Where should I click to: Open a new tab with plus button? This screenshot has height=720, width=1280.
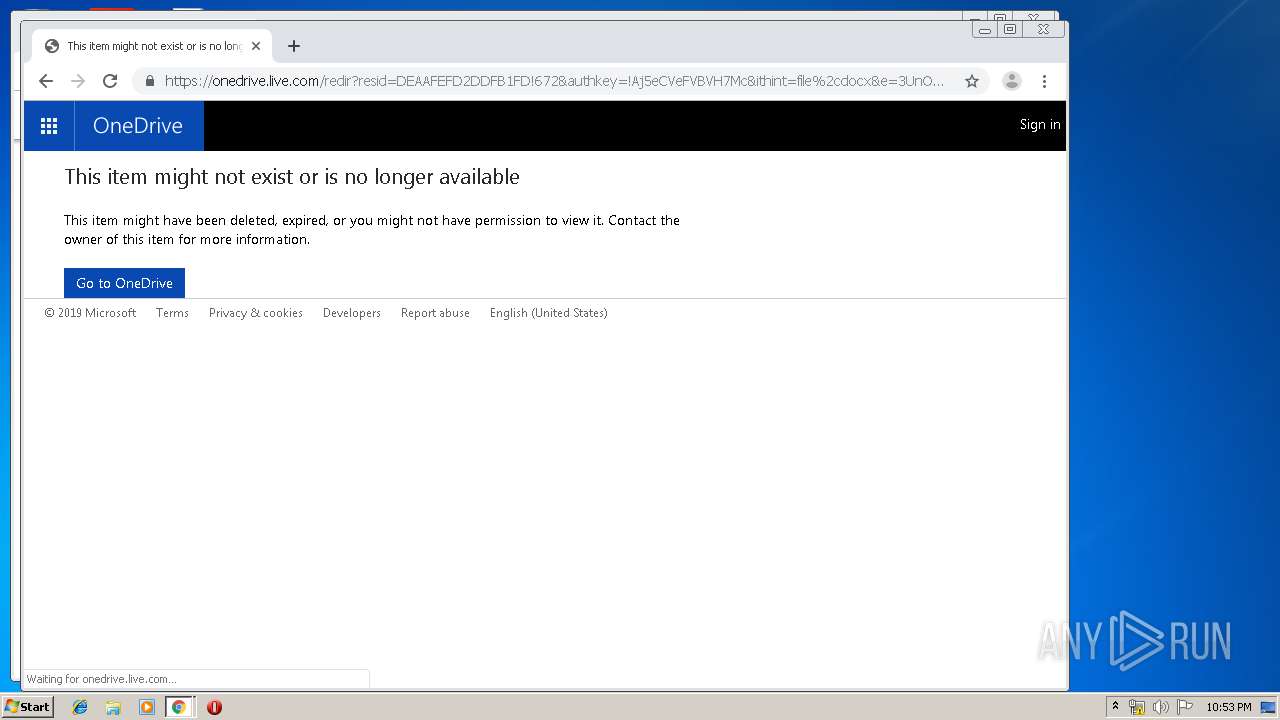[293, 46]
